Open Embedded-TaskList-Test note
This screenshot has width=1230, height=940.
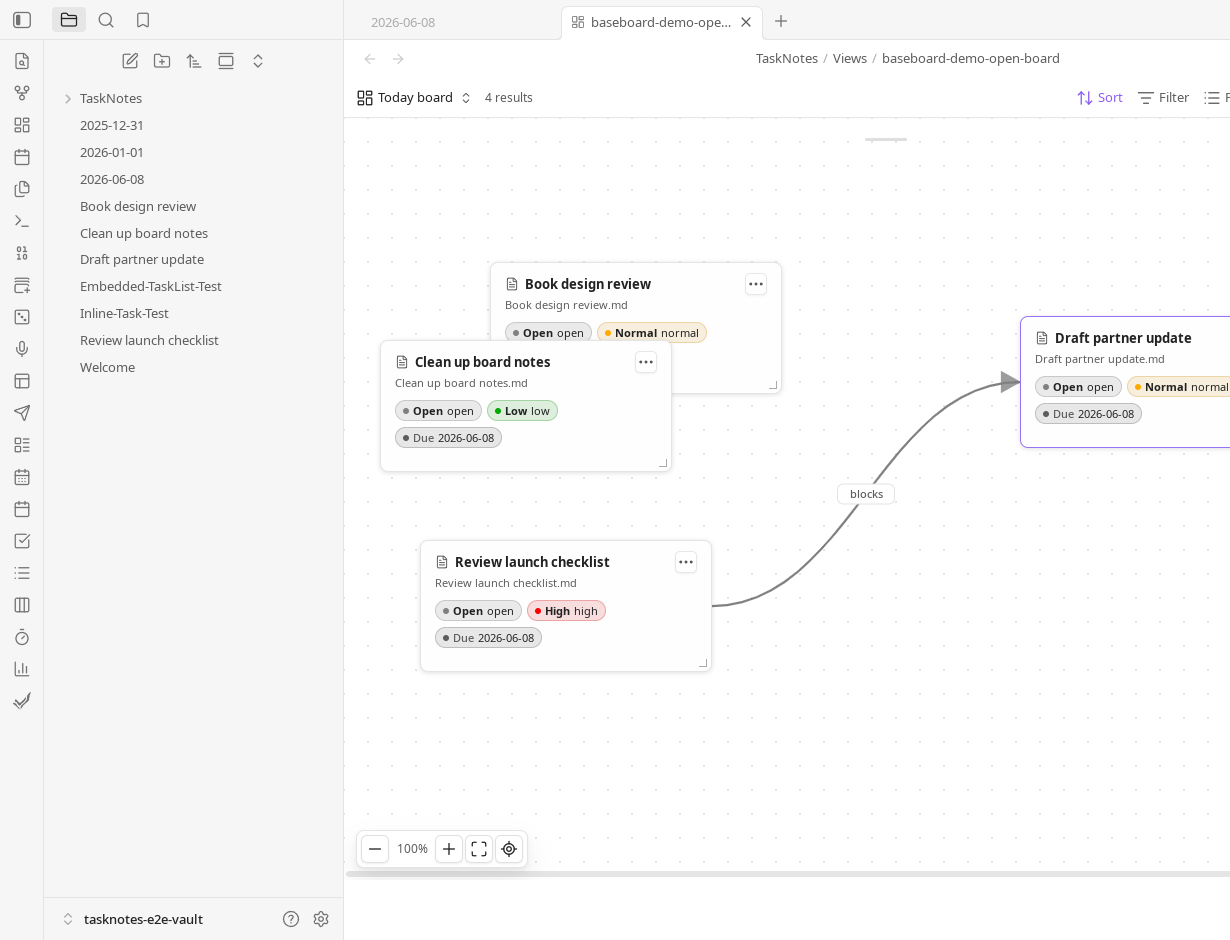coord(151,286)
